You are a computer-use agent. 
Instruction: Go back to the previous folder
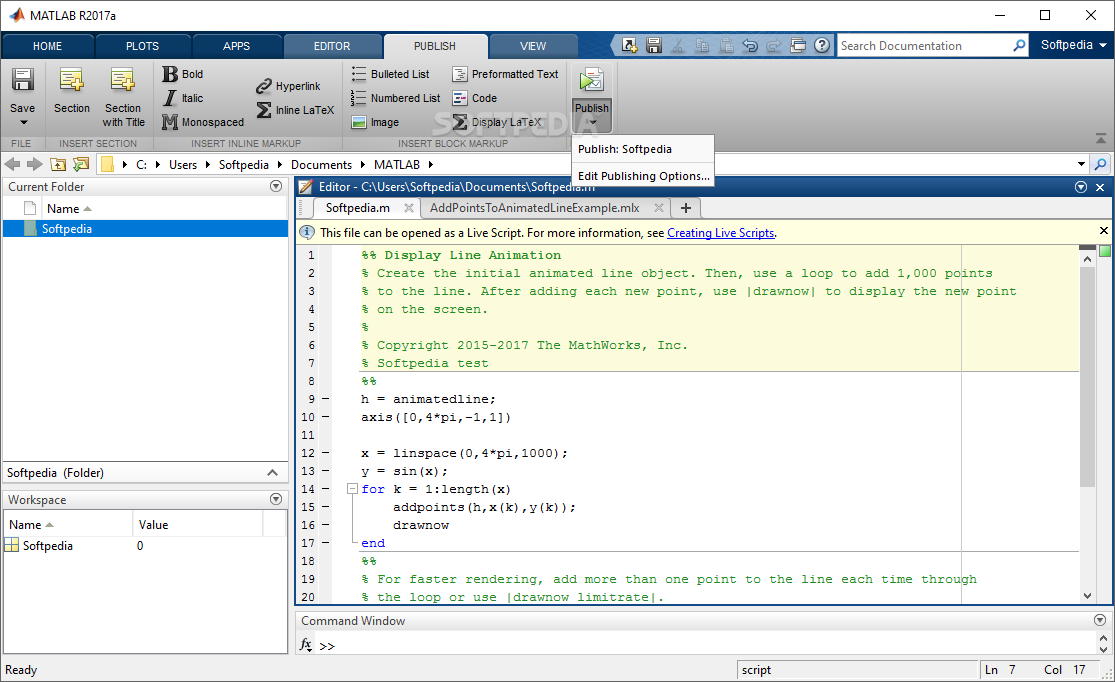point(12,164)
